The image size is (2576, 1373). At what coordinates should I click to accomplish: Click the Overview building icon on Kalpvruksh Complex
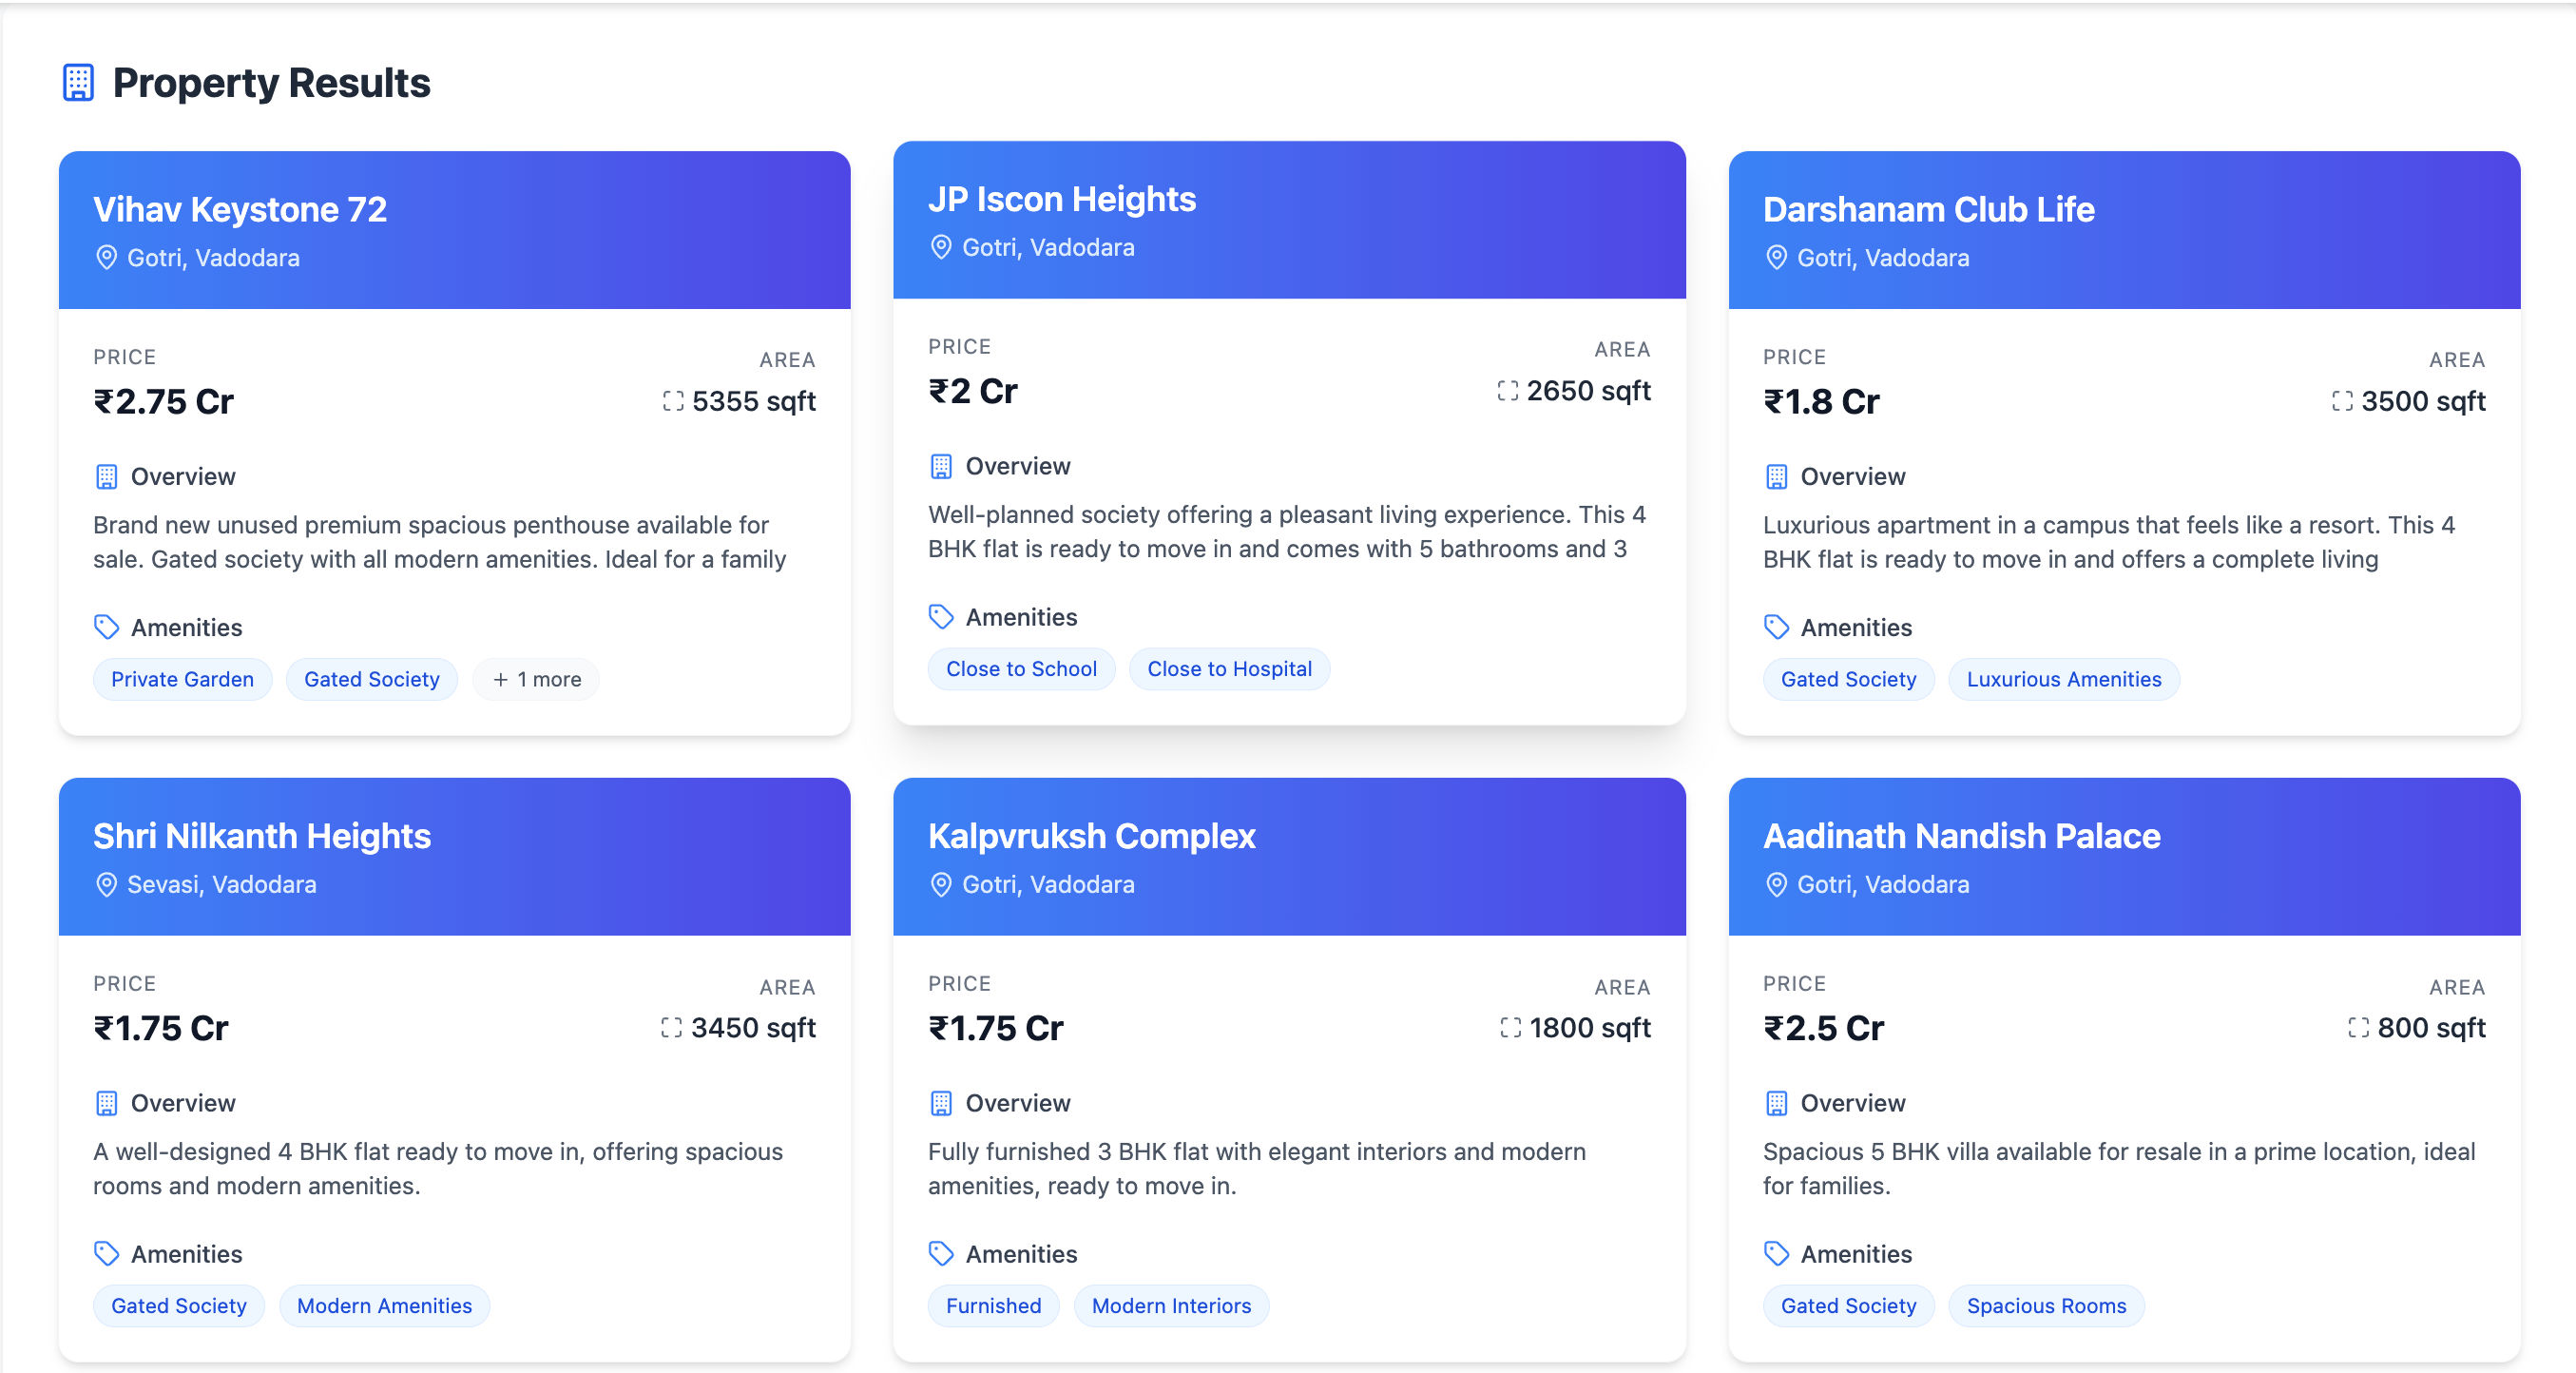tap(941, 1102)
